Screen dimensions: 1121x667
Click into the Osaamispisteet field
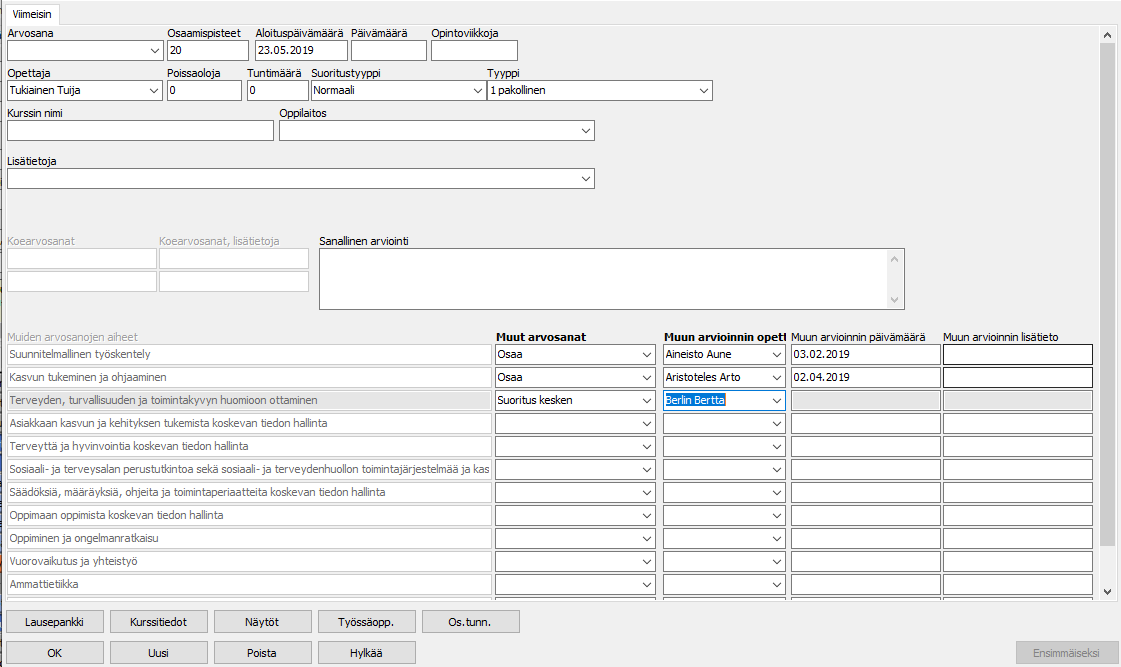click(x=207, y=51)
